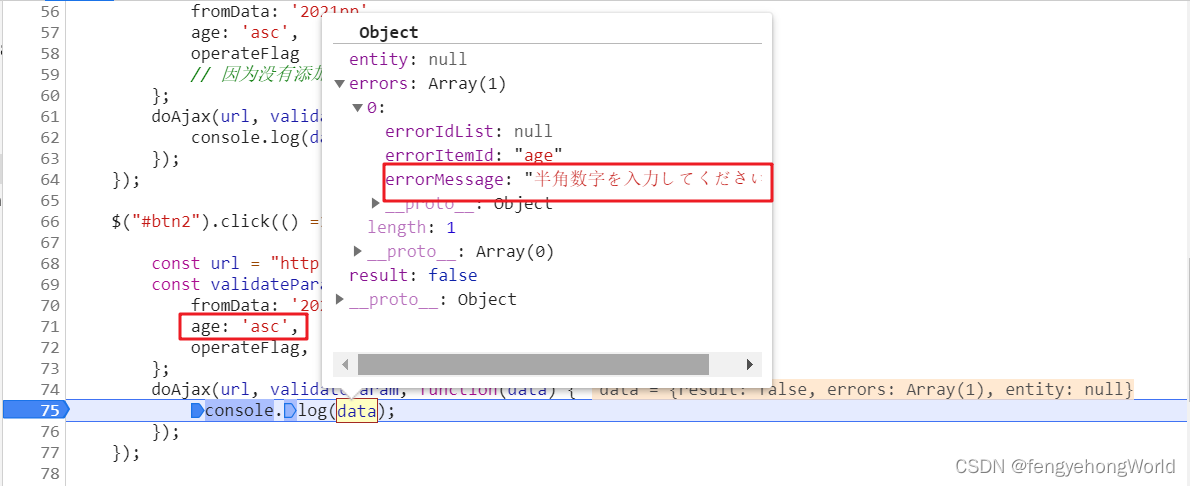The image size is (1190, 486).
Task: Select the length: 1 property
Action: click(x=411, y=227)
